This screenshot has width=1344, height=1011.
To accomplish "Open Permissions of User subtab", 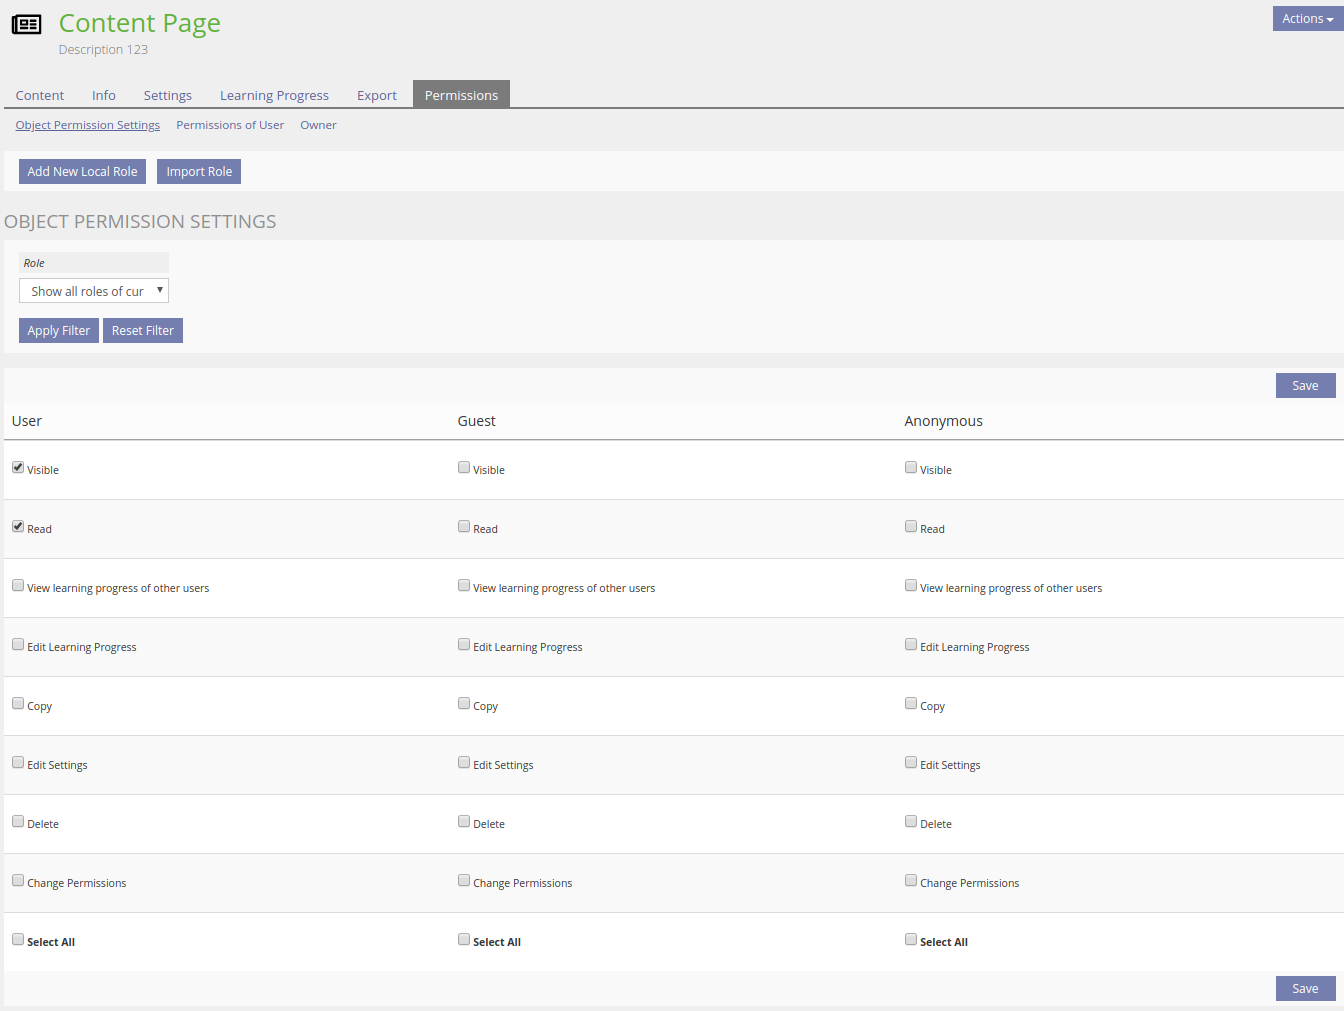I will pyautogui.click(x=230, y=125).
